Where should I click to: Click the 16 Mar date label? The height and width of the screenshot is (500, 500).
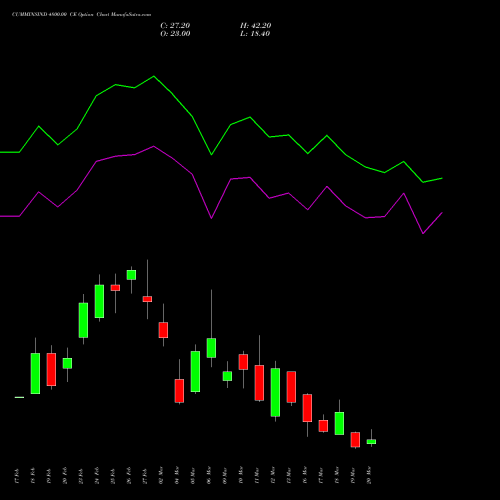click(x=305, y=476)
